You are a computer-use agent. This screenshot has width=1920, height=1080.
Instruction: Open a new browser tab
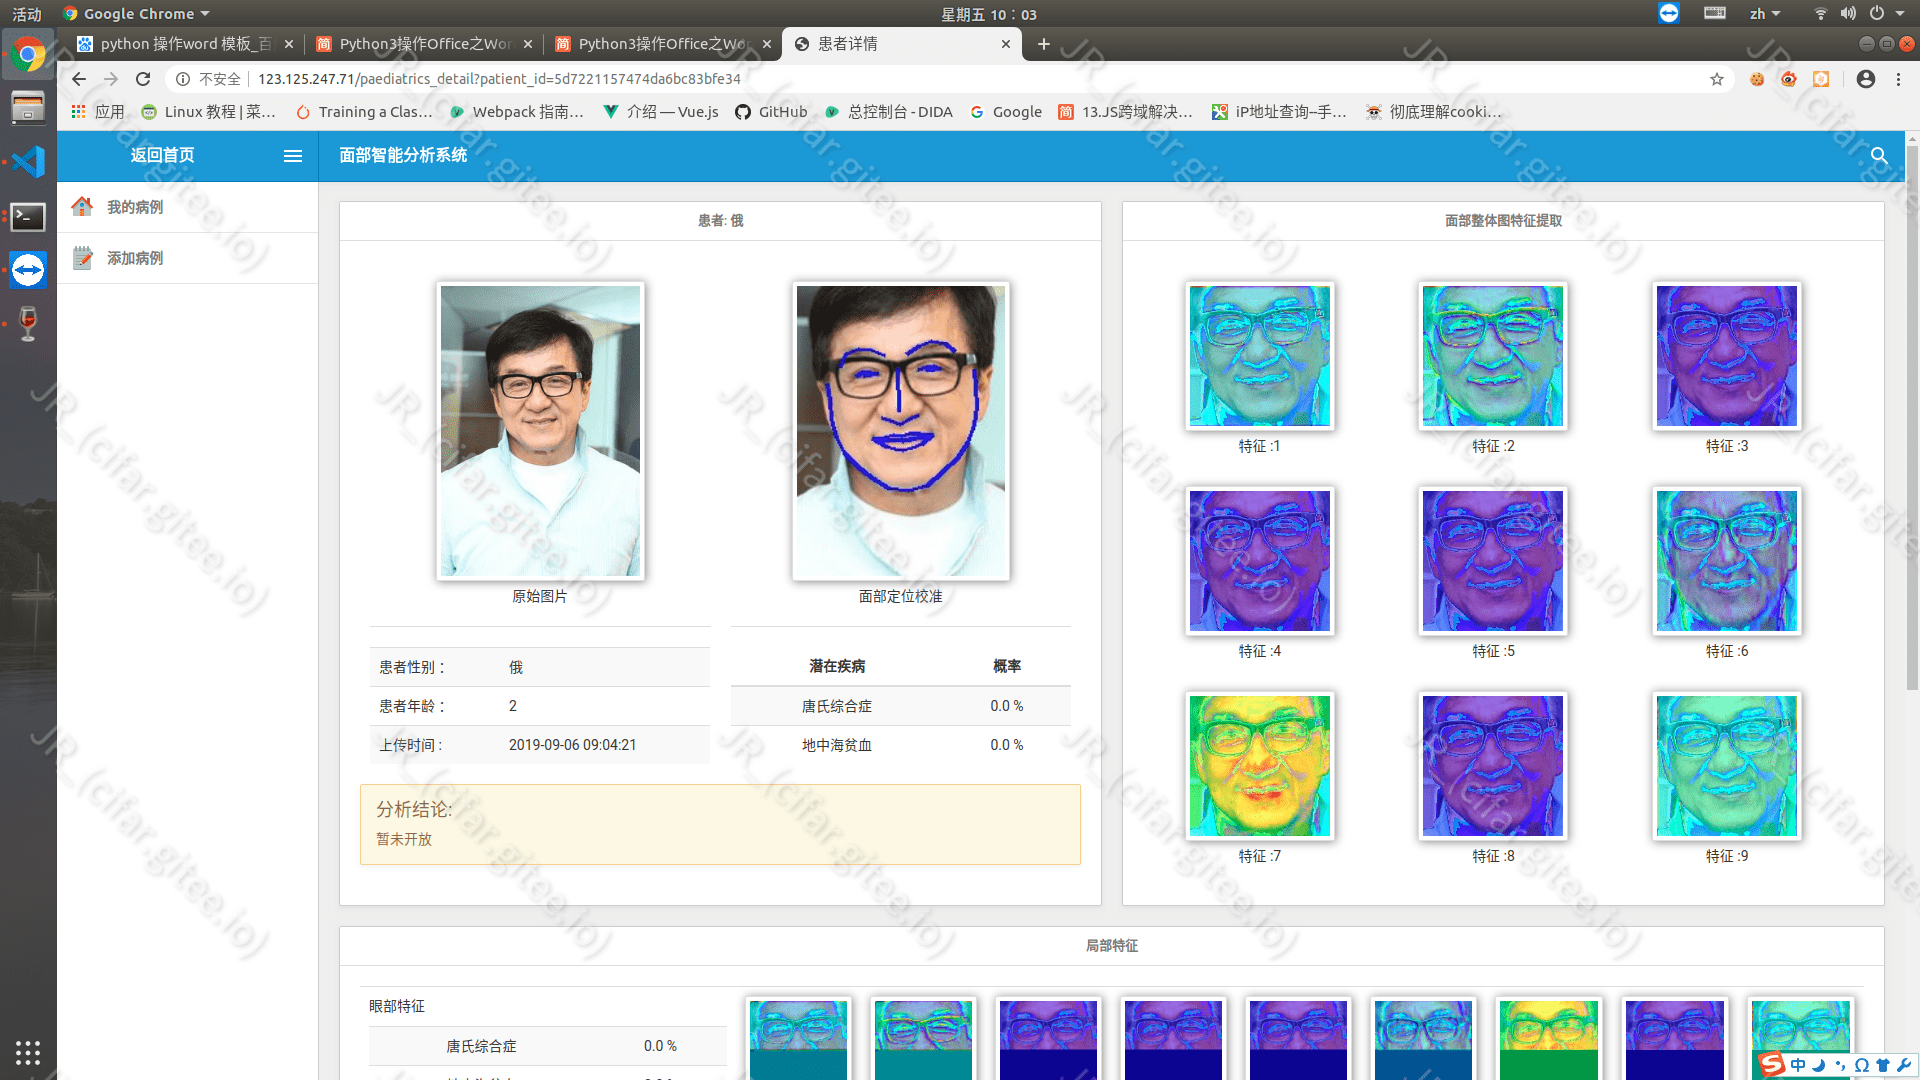(x=1043, y=44)
